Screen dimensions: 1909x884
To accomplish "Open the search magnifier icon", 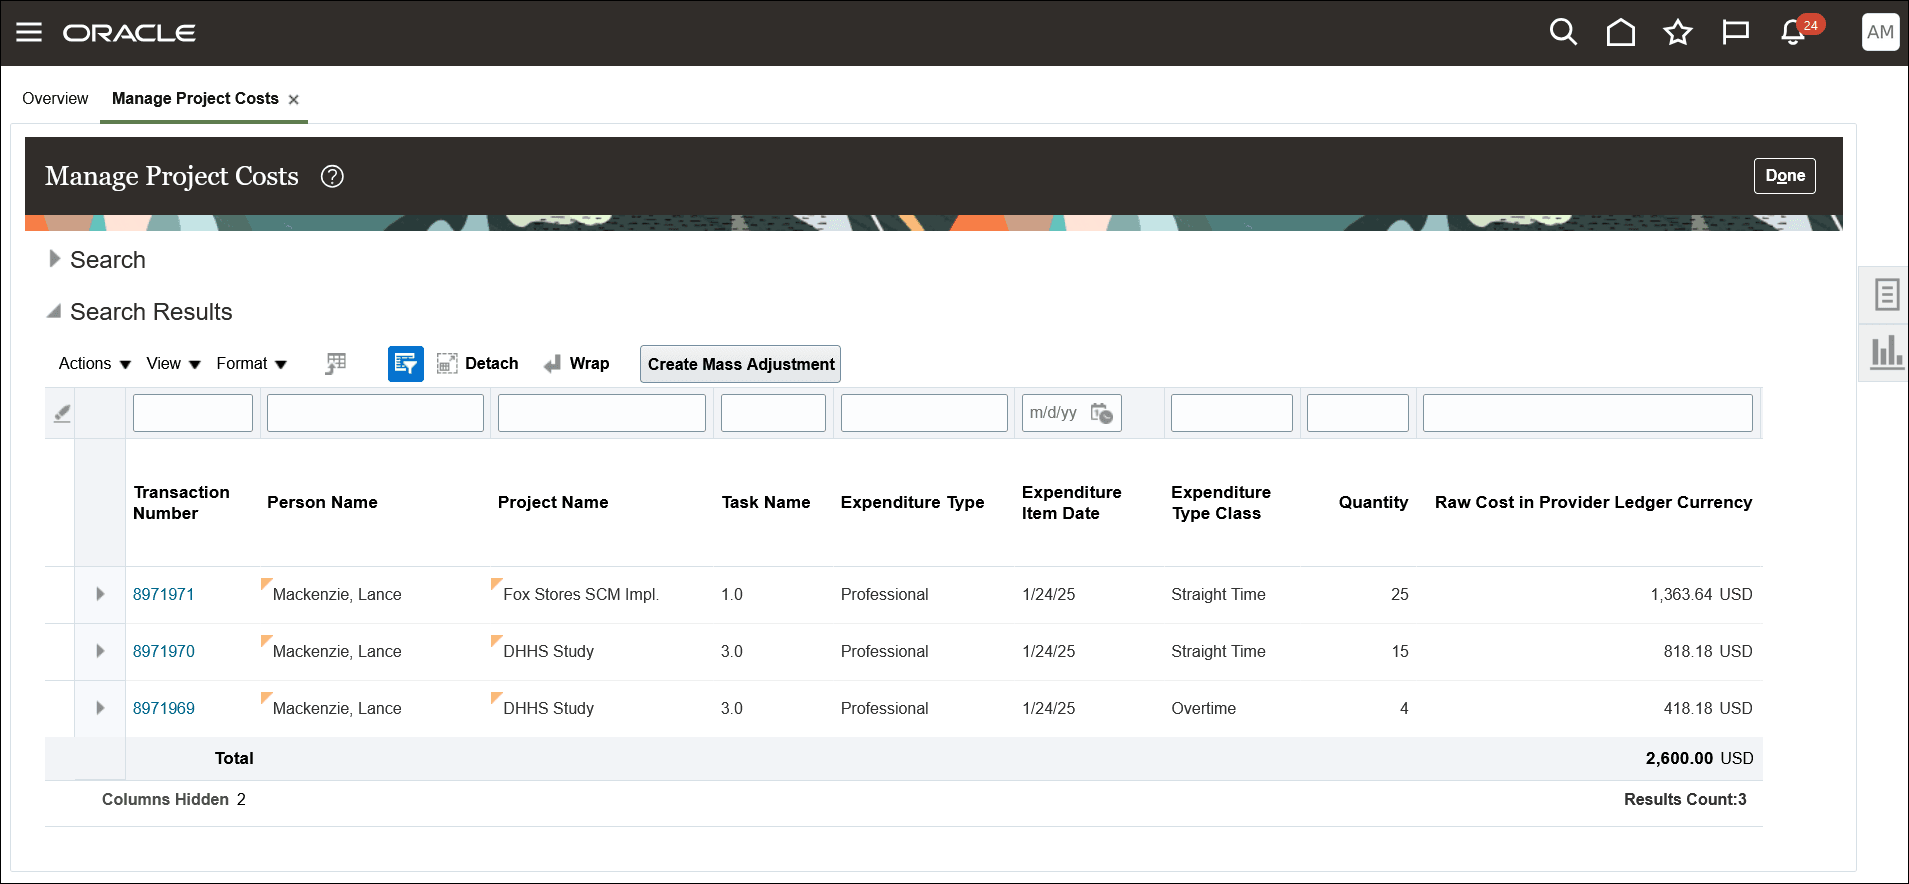I will (x=1563, y=32).
